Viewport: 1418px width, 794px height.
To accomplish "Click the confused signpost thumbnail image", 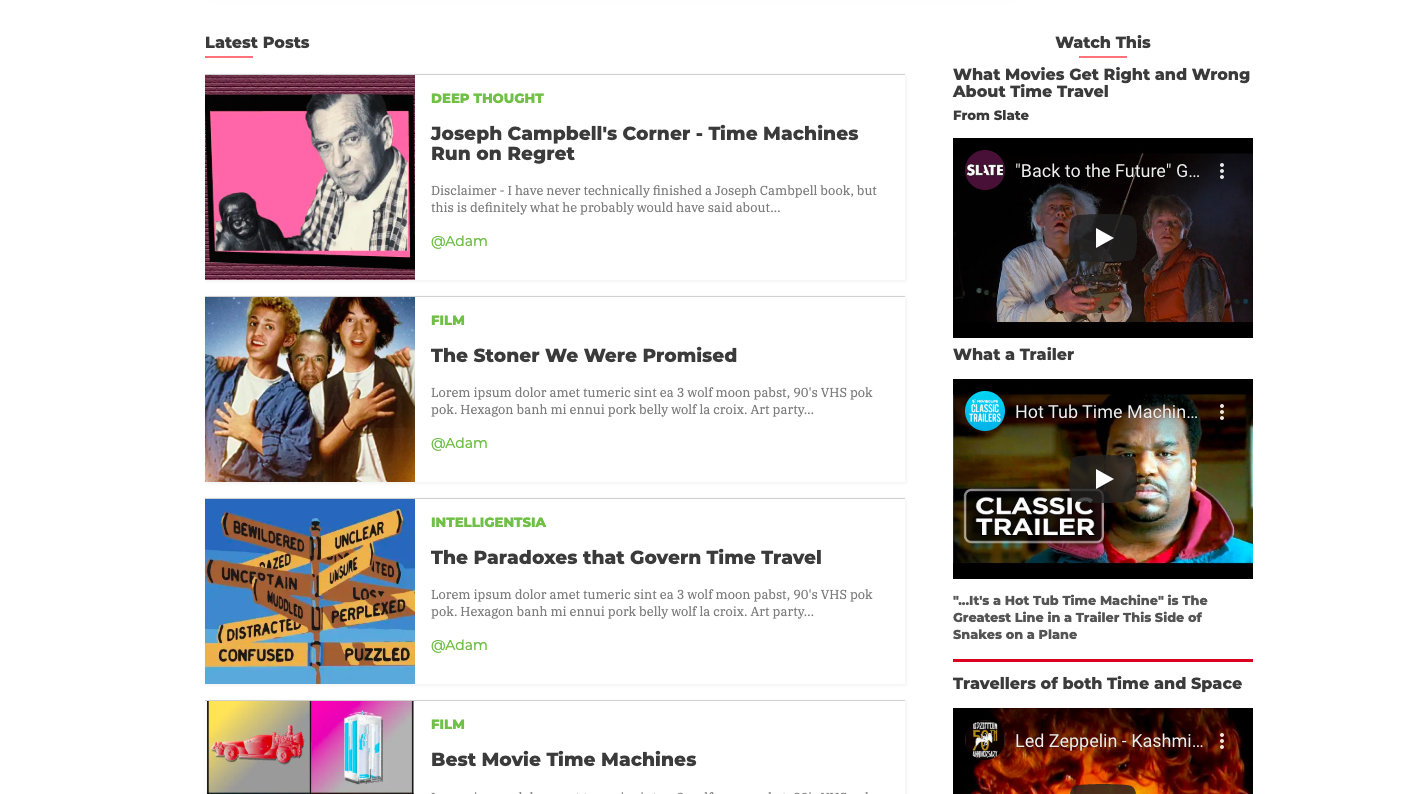I will tap(310, 591).
